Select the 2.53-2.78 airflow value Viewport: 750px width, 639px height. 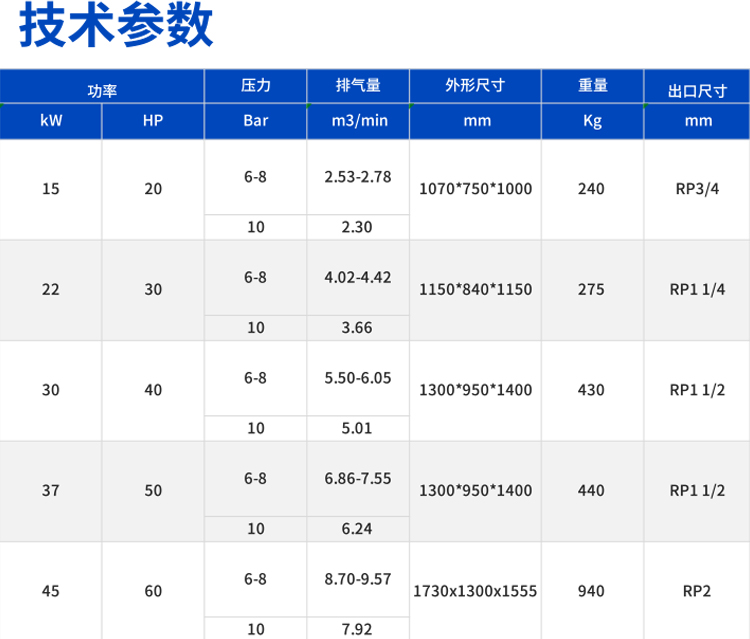(x=358, y=177)
